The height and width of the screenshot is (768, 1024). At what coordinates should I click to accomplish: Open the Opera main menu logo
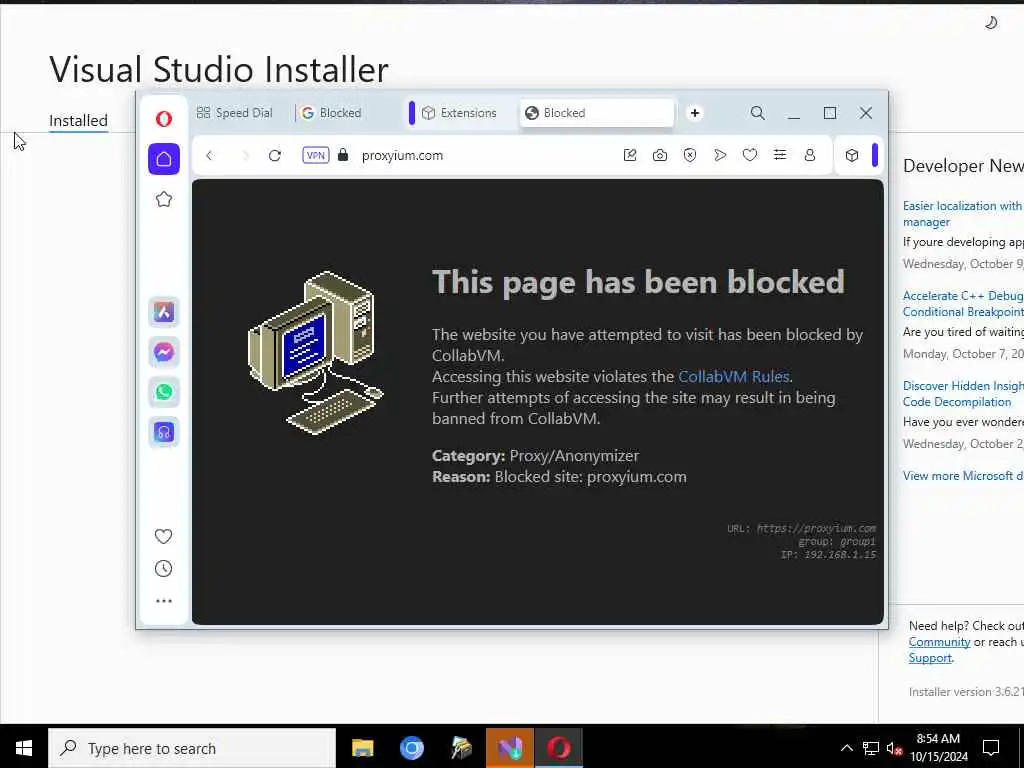pos(164,118)
